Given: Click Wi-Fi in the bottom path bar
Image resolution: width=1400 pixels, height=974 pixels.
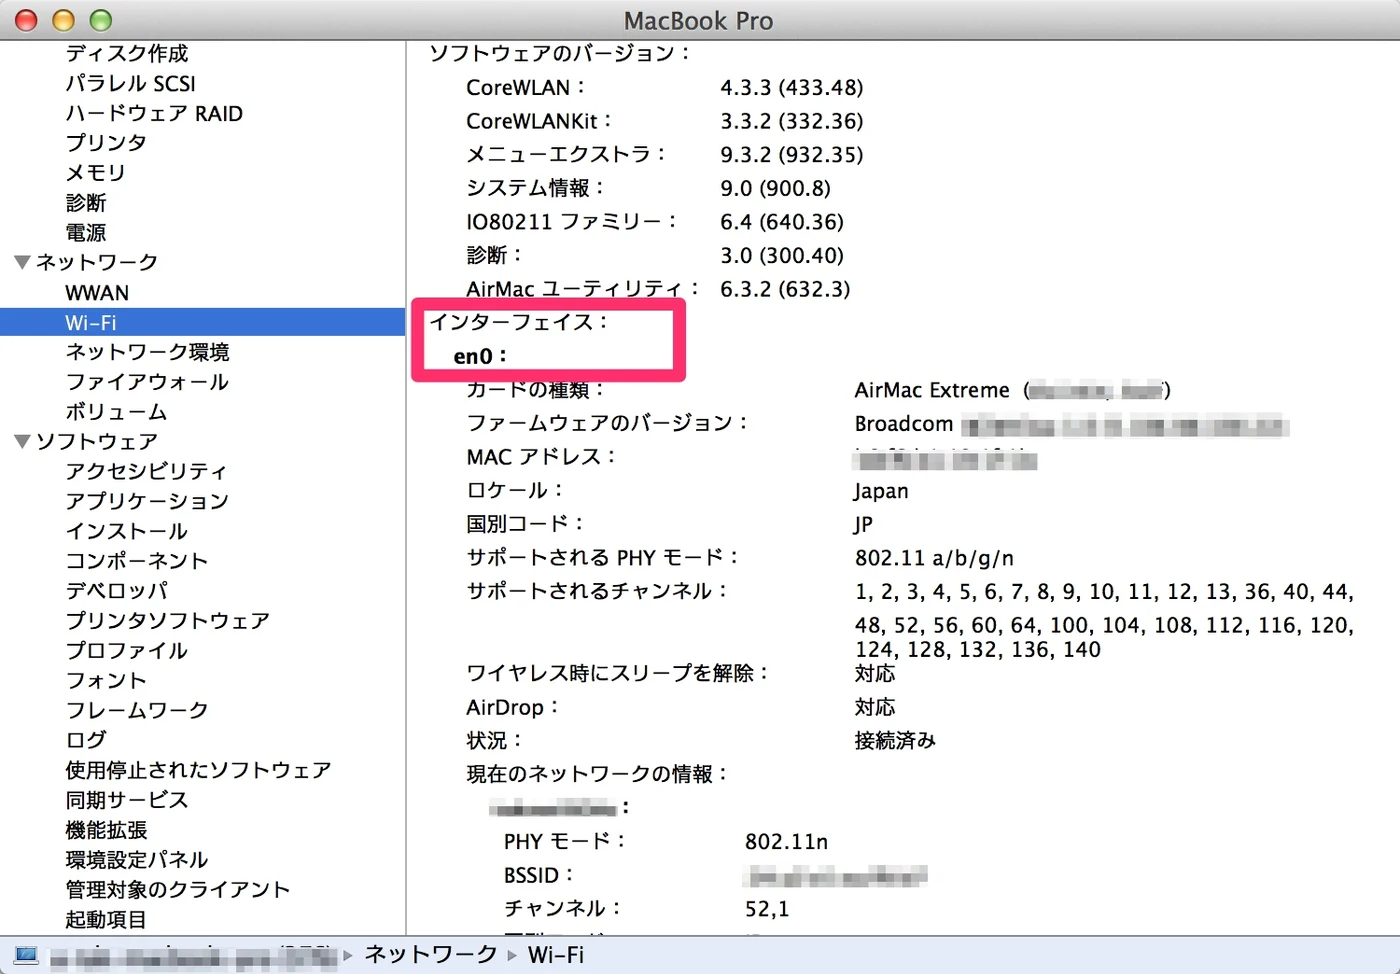Looking at the screenshot, I should [556, 955].
